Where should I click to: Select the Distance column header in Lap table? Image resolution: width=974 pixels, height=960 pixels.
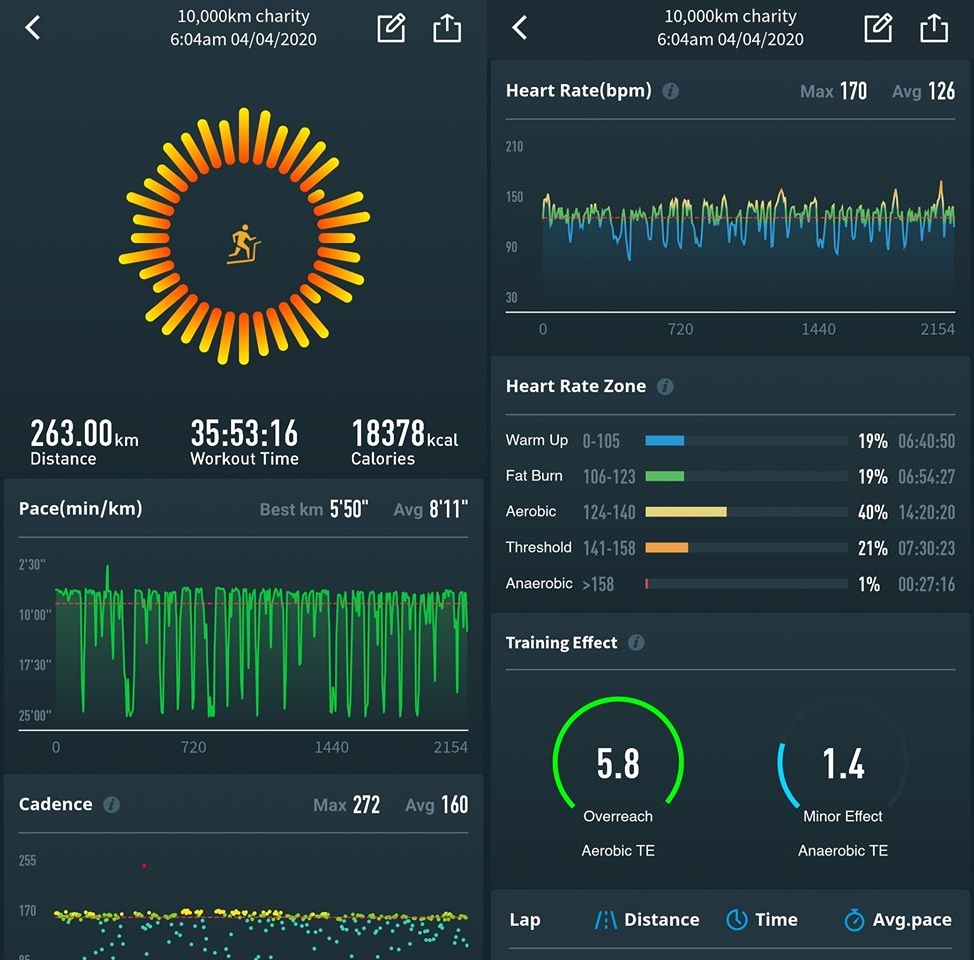click(646, 920)
